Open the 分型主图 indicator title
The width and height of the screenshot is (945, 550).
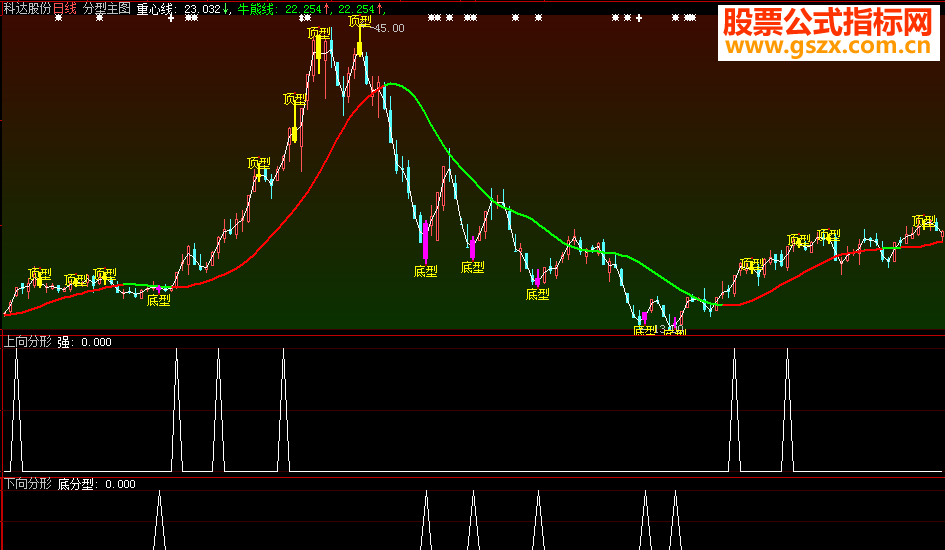tap(107, 8)
